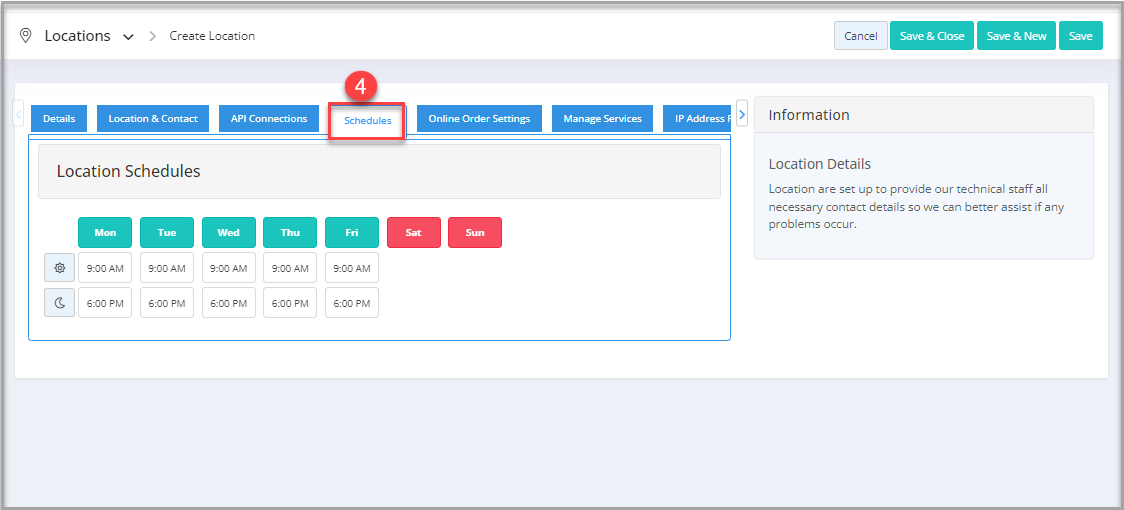Click the sun icon for opening times
Image resolution: width=1124 pixels, height=510 pixels.
point(59,268)
